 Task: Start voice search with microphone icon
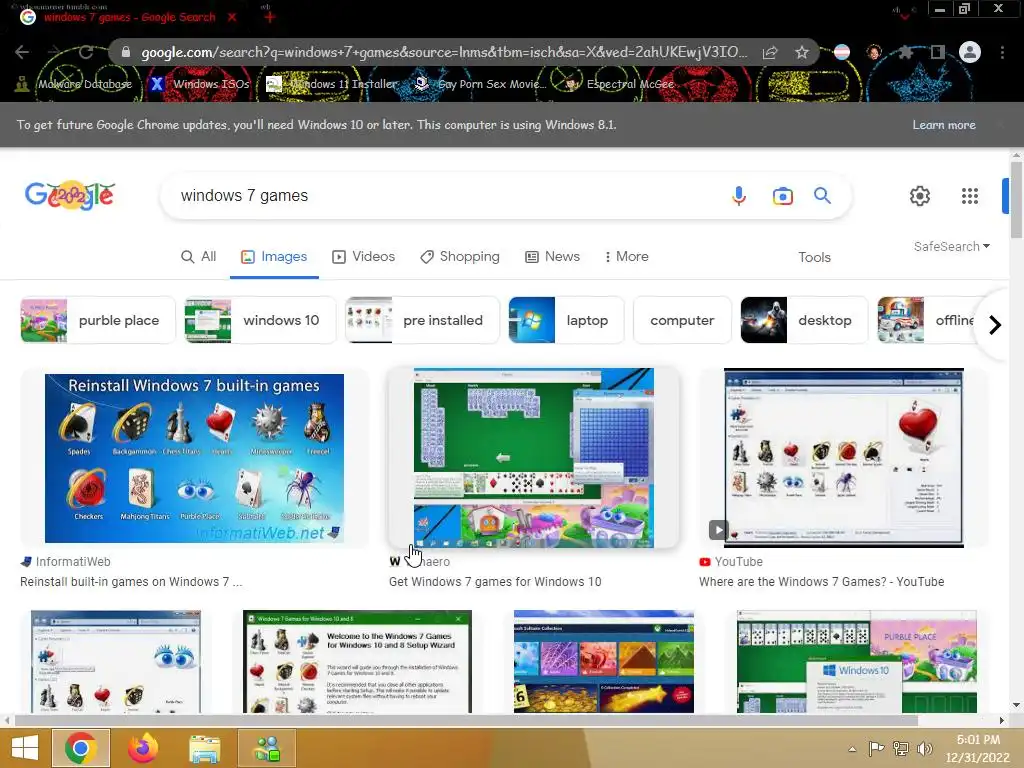coord(739,195)
